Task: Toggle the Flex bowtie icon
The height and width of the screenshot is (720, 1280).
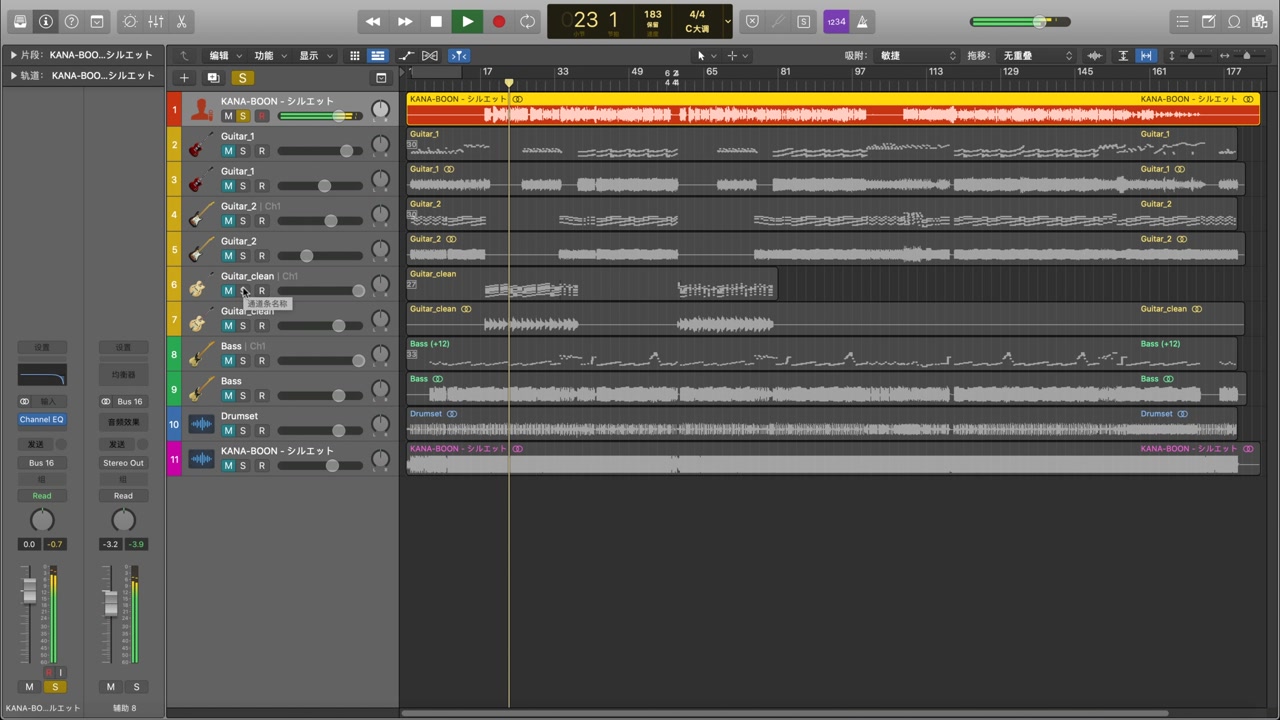Action: click(430, 56)
